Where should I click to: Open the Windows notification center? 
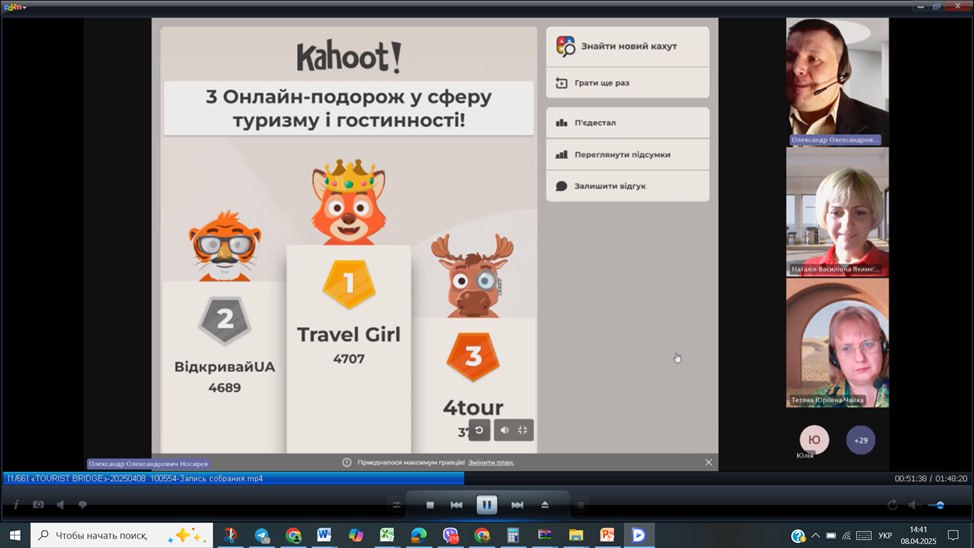point(954,535)
